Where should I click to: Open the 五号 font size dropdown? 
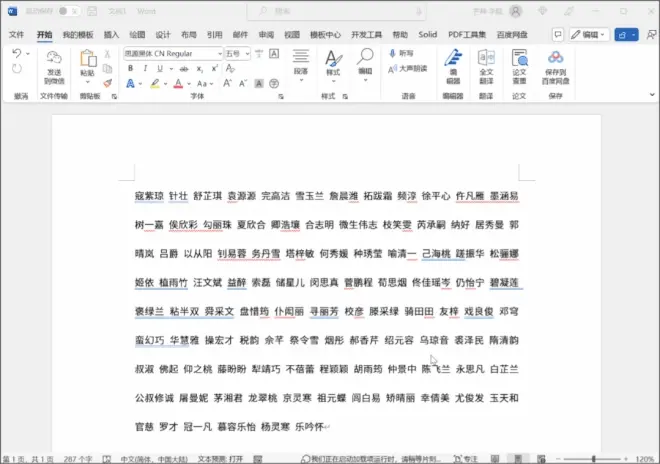click(248, 54)
